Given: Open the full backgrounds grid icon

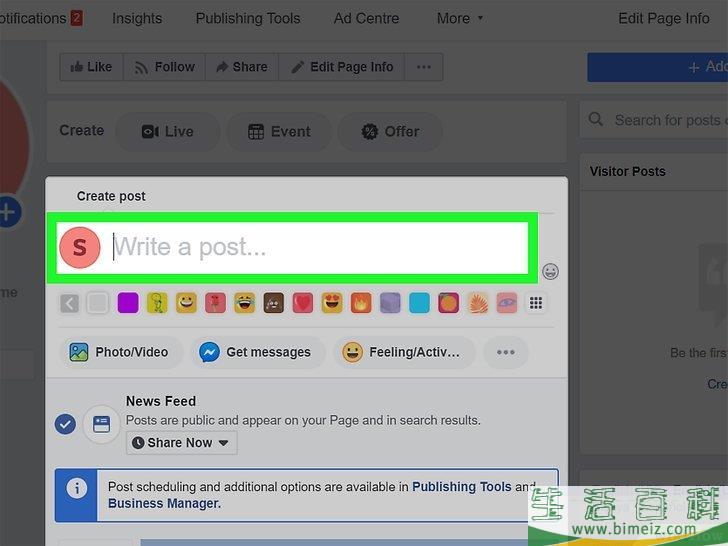Looking at the screenshot, I should 536,303.
